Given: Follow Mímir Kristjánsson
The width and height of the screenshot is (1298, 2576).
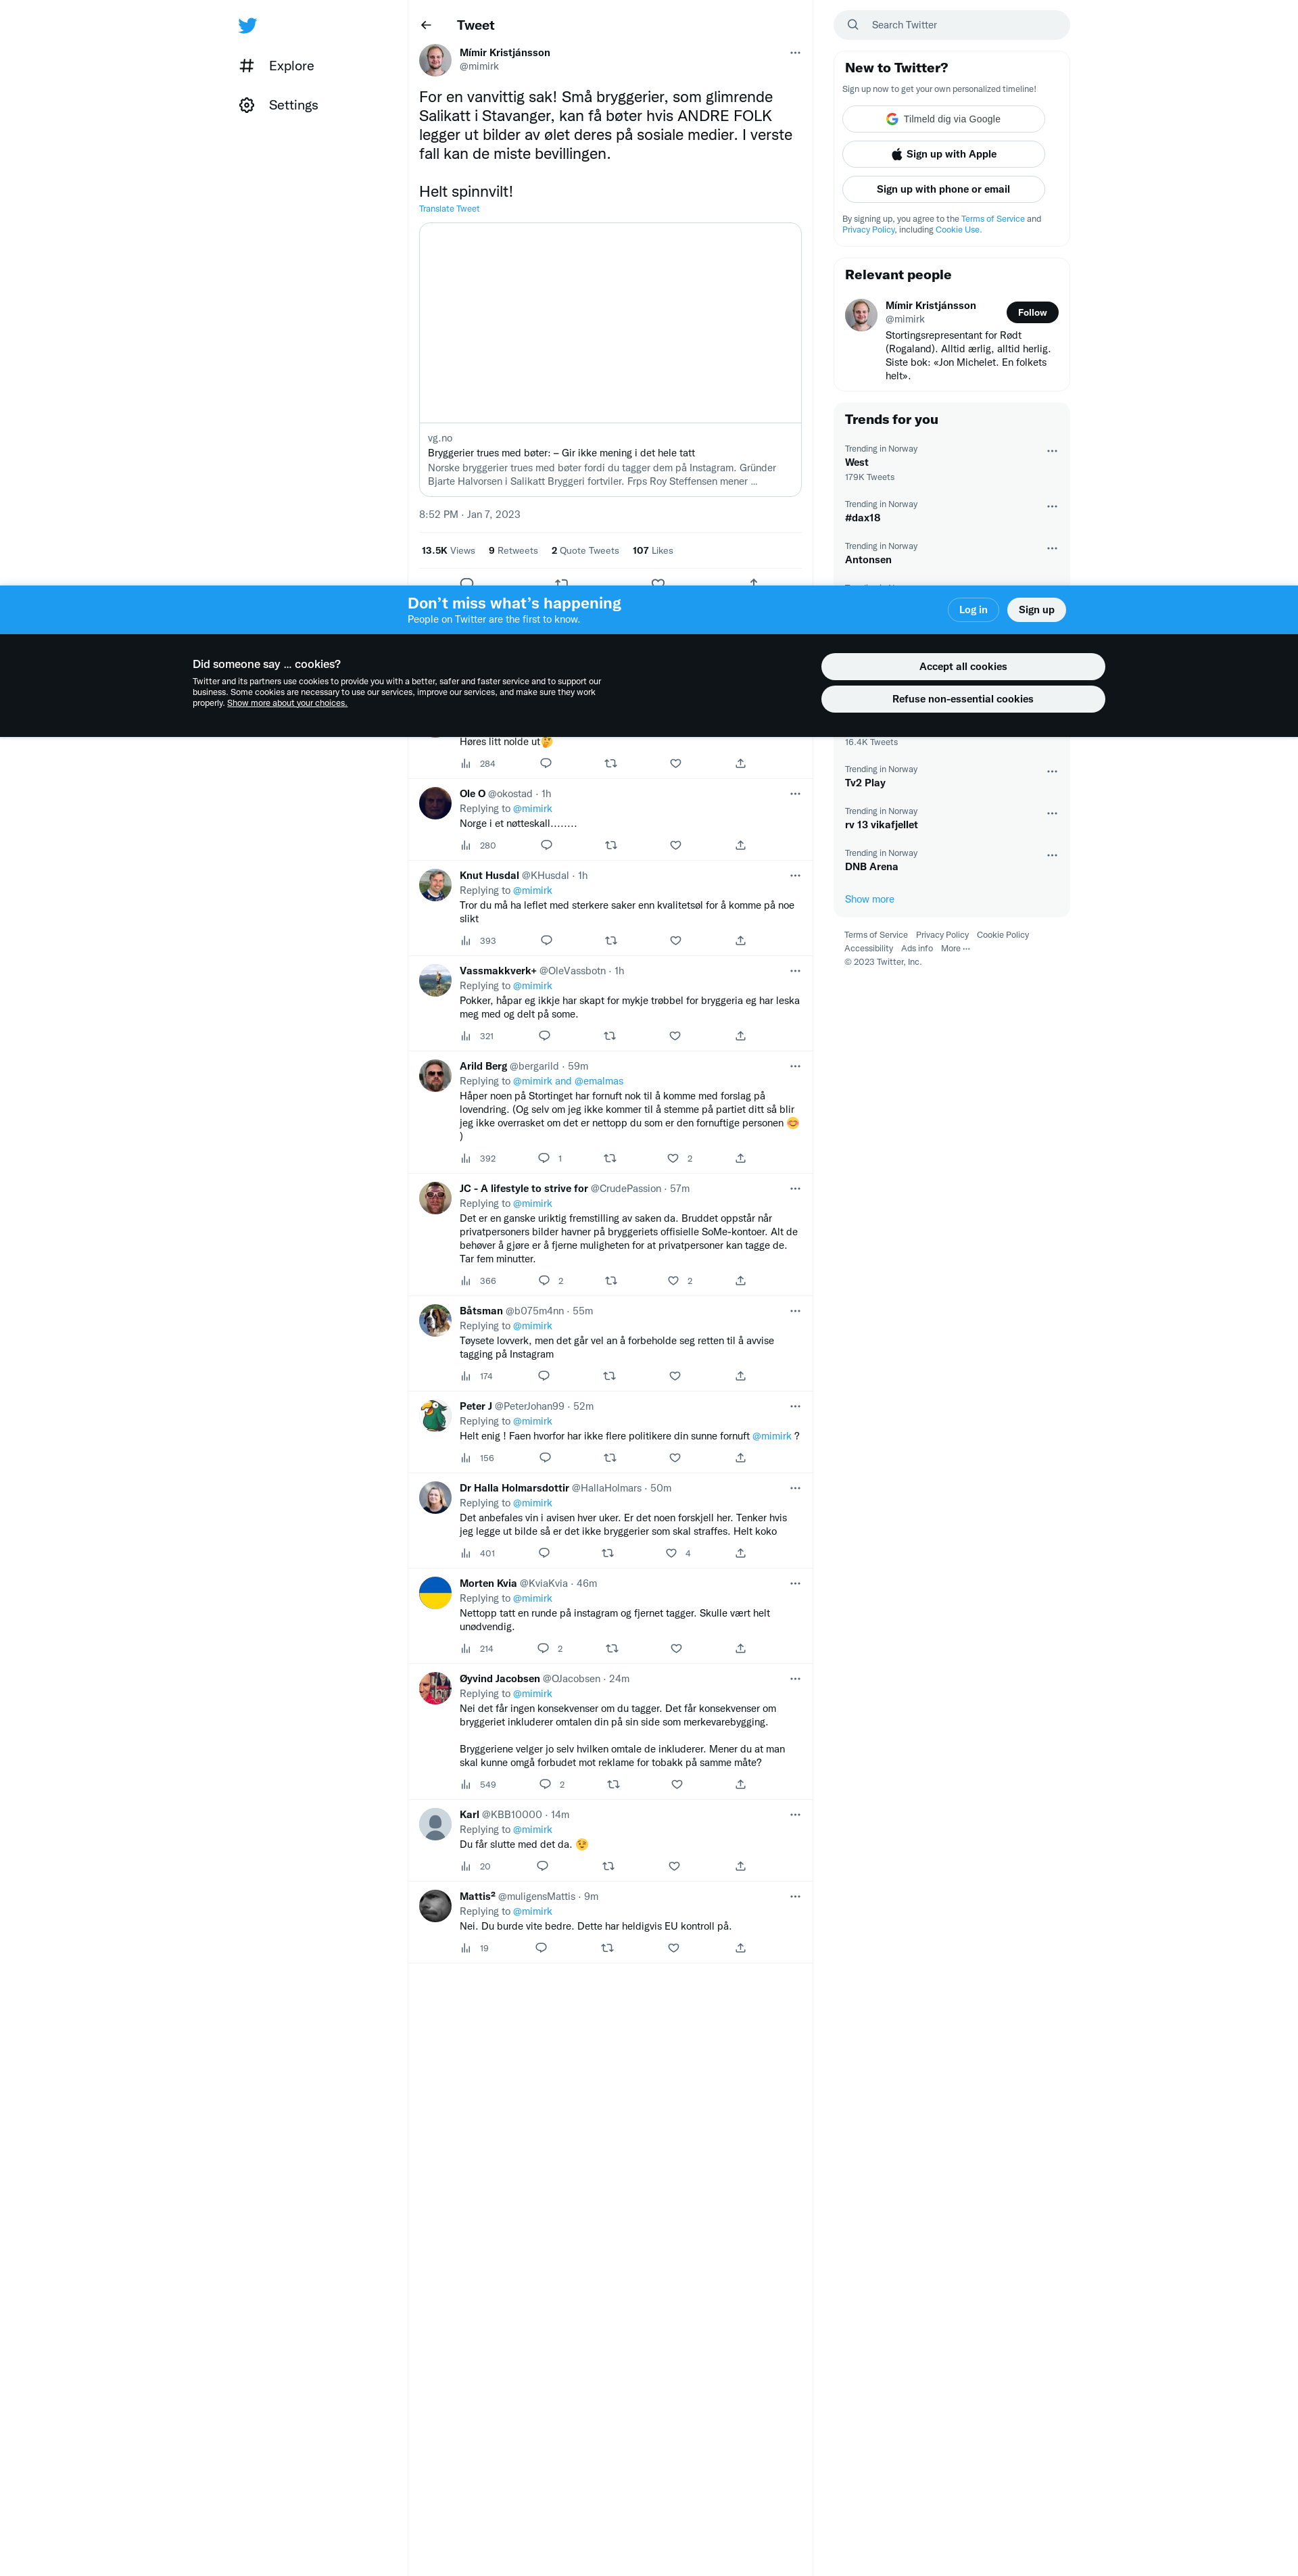Looking at the screenshot, I should pos(1032,313).
